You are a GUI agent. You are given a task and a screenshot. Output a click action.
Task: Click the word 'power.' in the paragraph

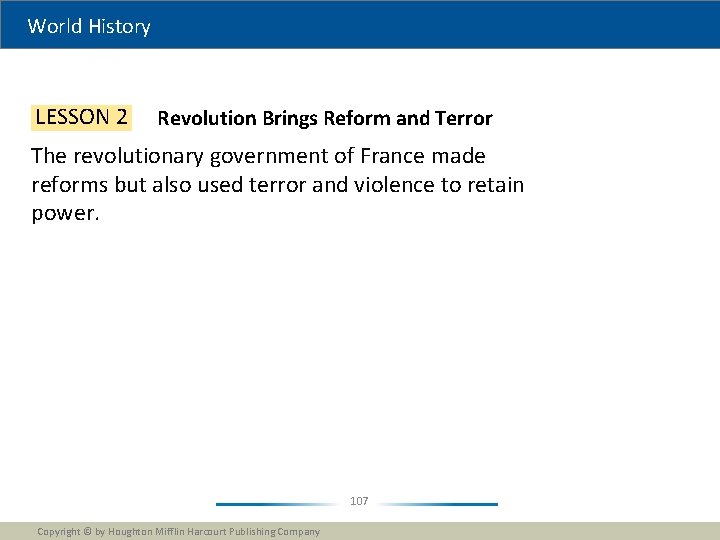point(65,214)
